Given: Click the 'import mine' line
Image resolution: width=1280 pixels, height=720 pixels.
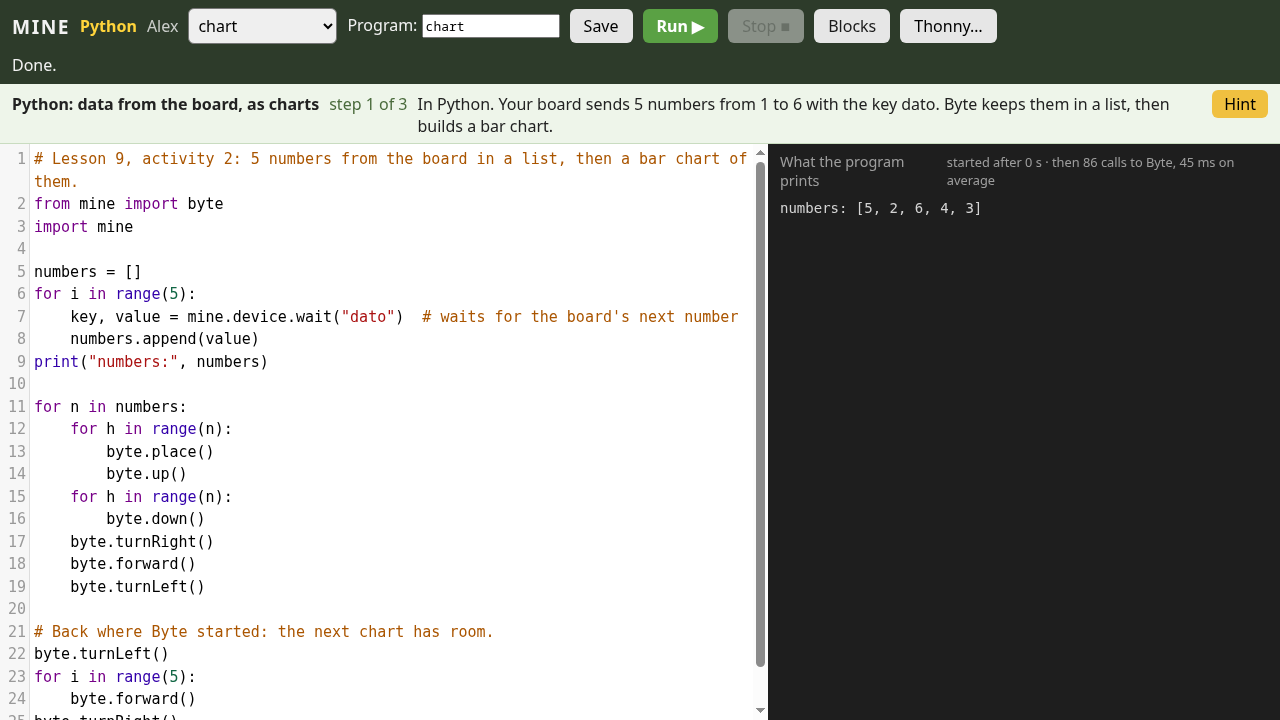Looking at the screenshot, I should [x=84, y=227].
